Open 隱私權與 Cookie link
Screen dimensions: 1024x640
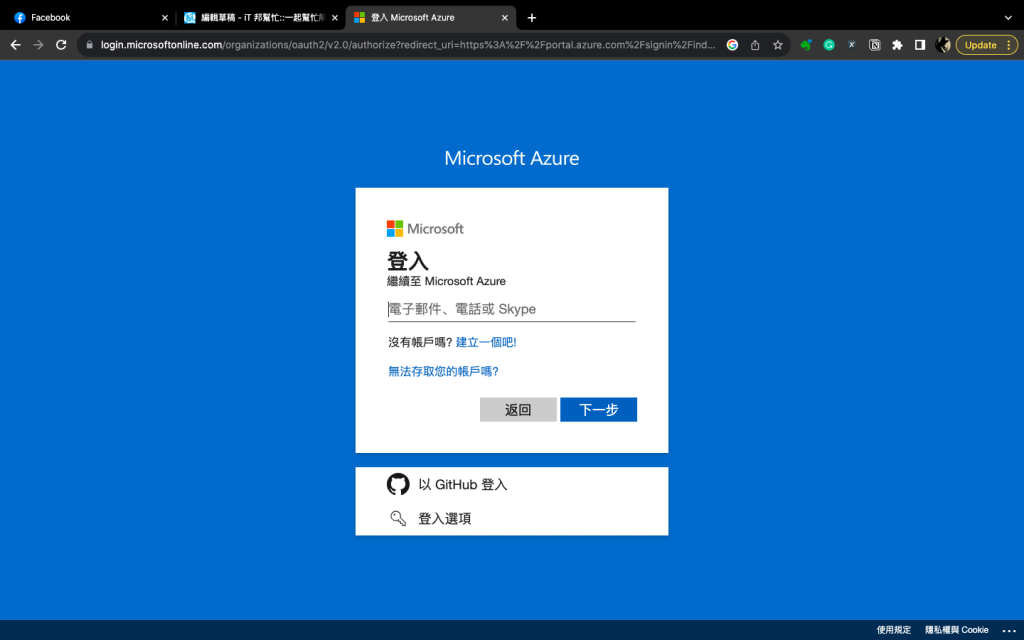[957, 630]
